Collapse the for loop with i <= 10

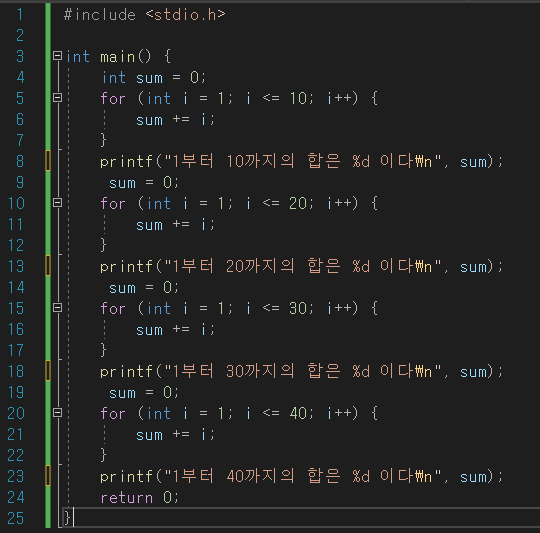click(x=58, y=98)
